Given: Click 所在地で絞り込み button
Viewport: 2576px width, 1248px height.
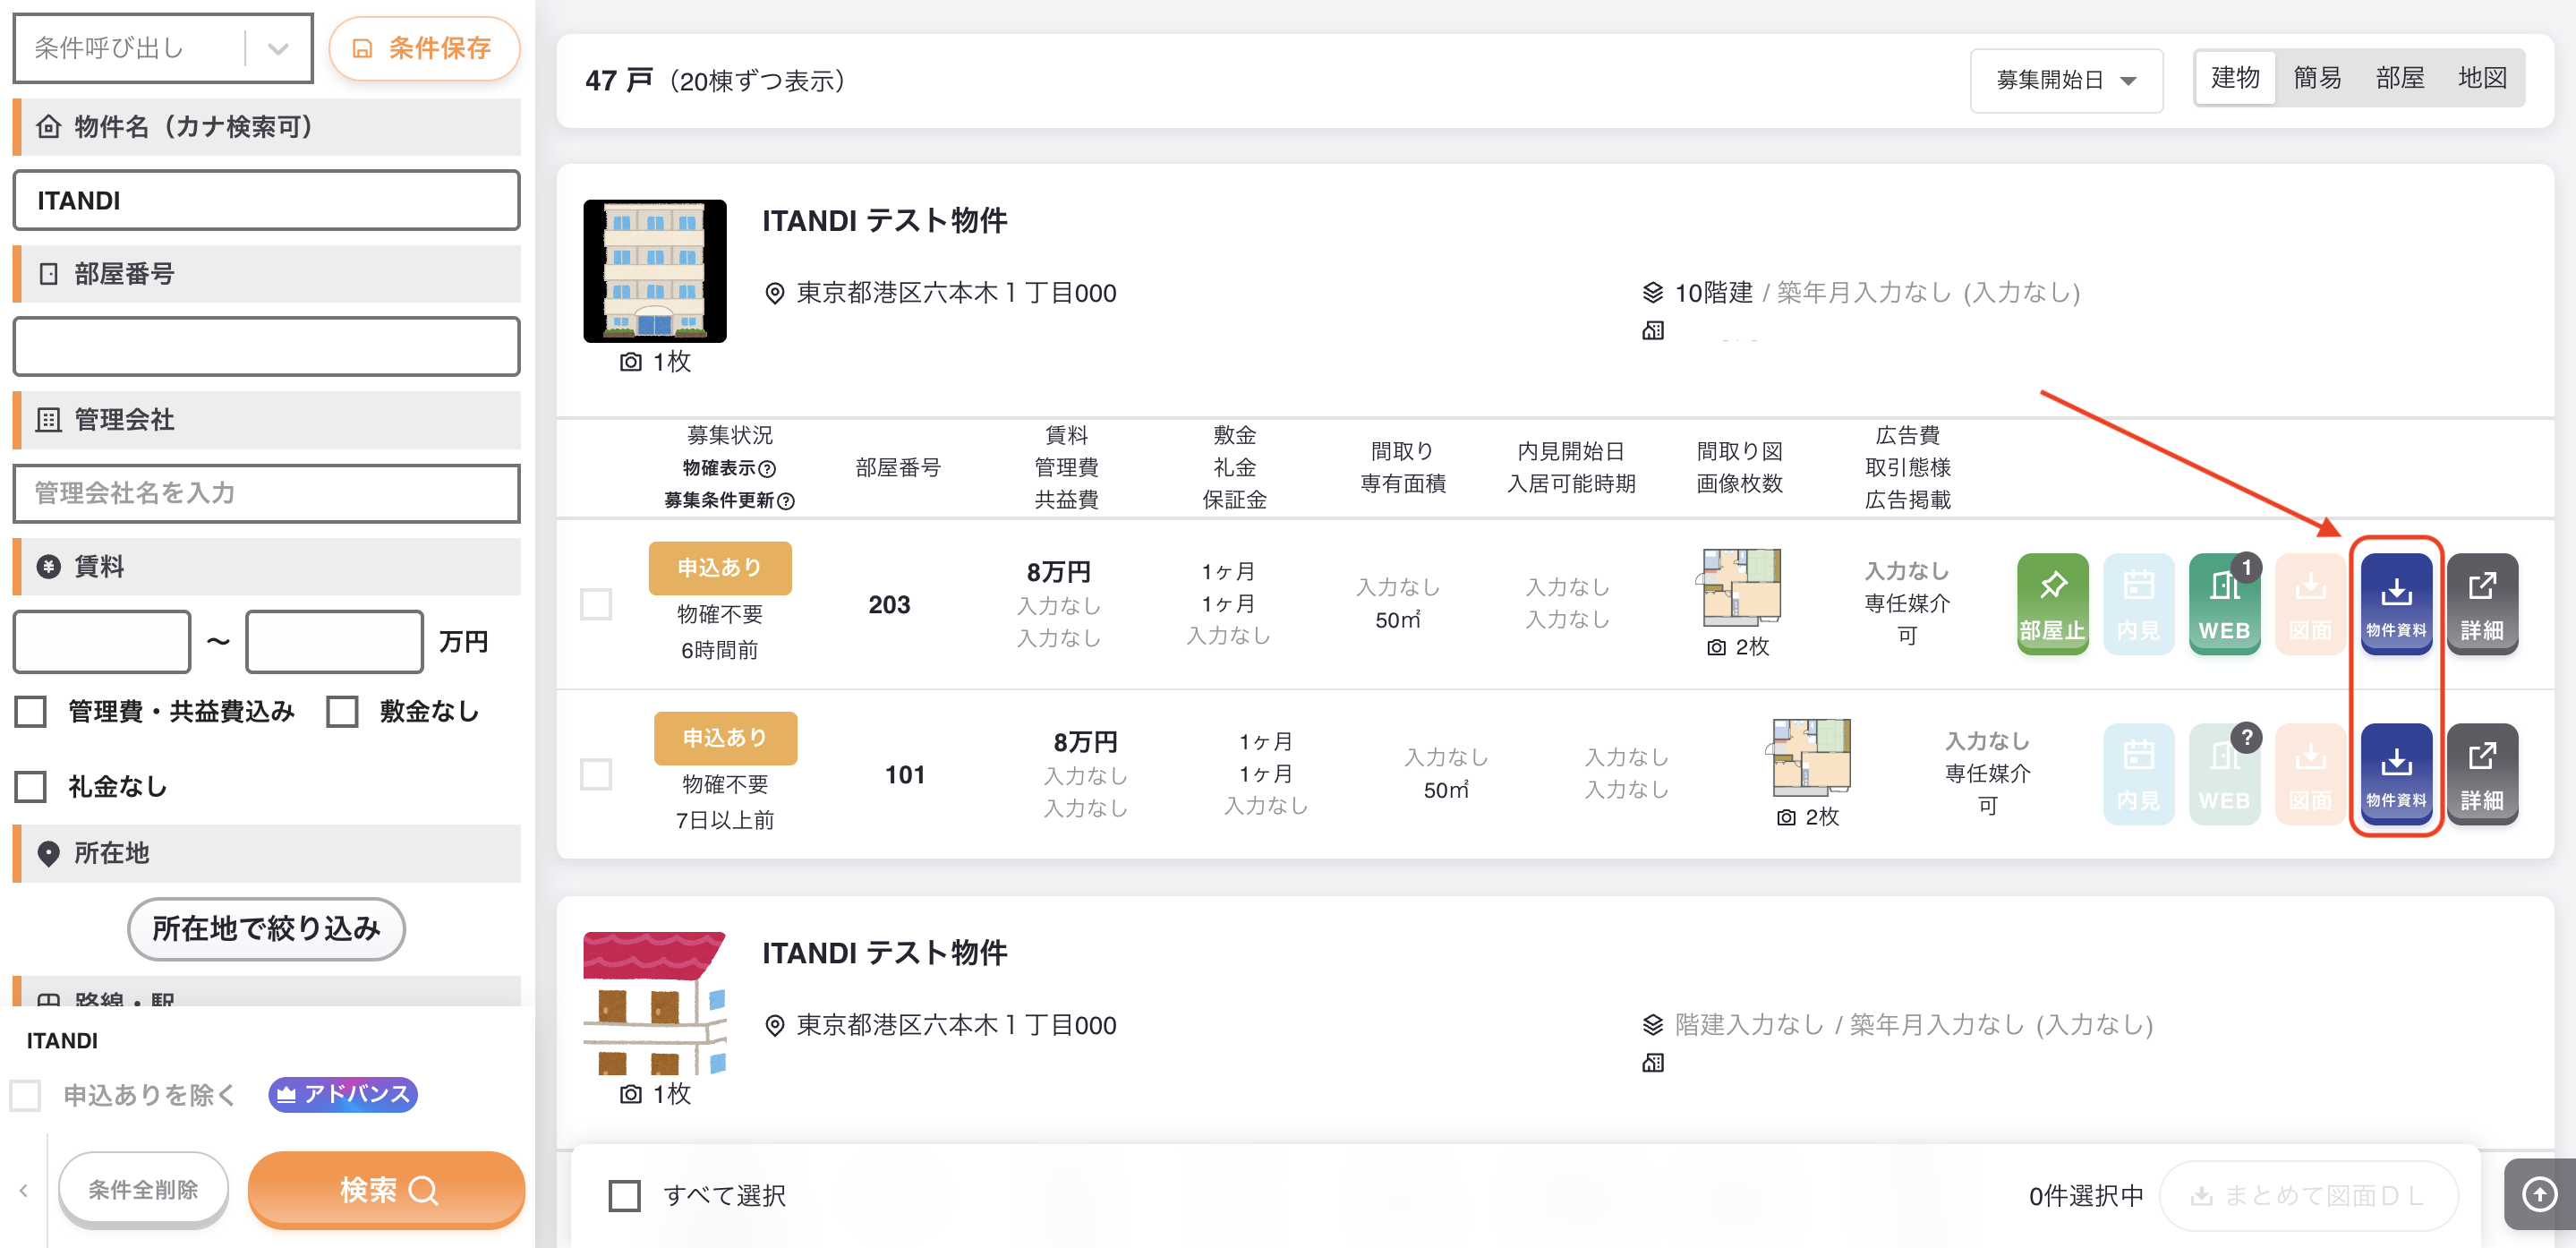Looking at the screenshot, I should 266,928.
